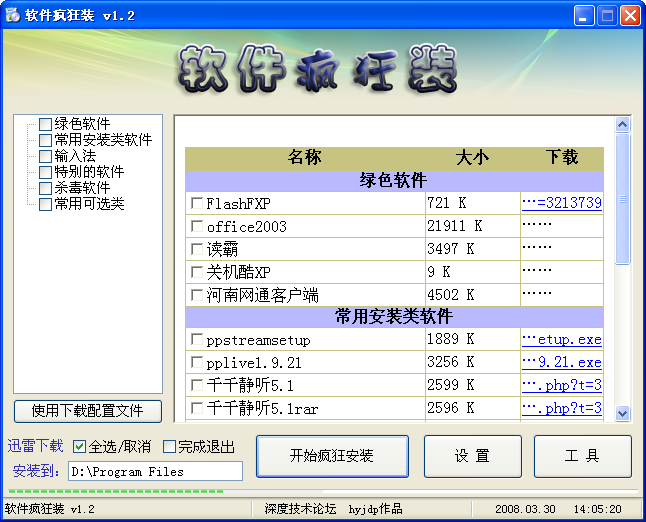This screenshot has height=522, width=646.
Task: Click the list scrollbar up arrow
Action: pyautogui.click(x=623, y=124)
